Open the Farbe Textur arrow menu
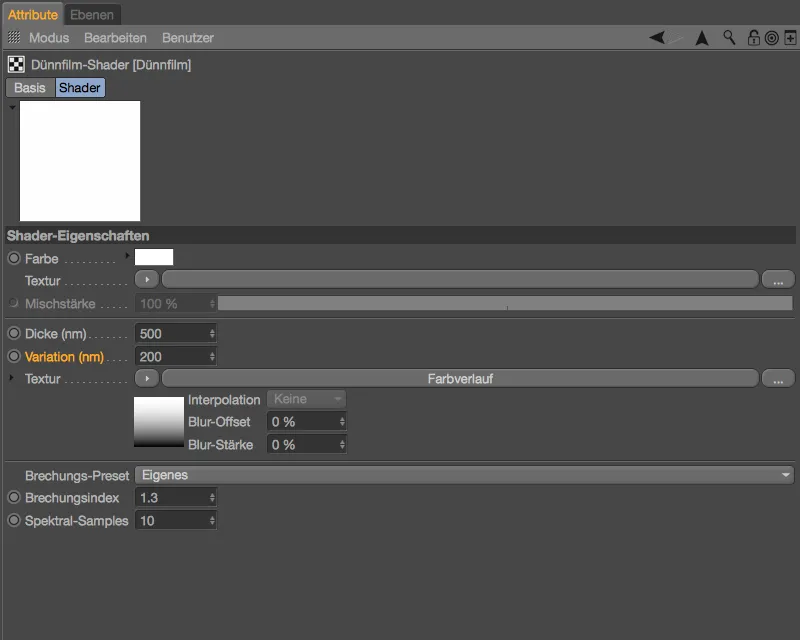Image resolution: width=800 pixels, height=640 pixels. (147, 280)
